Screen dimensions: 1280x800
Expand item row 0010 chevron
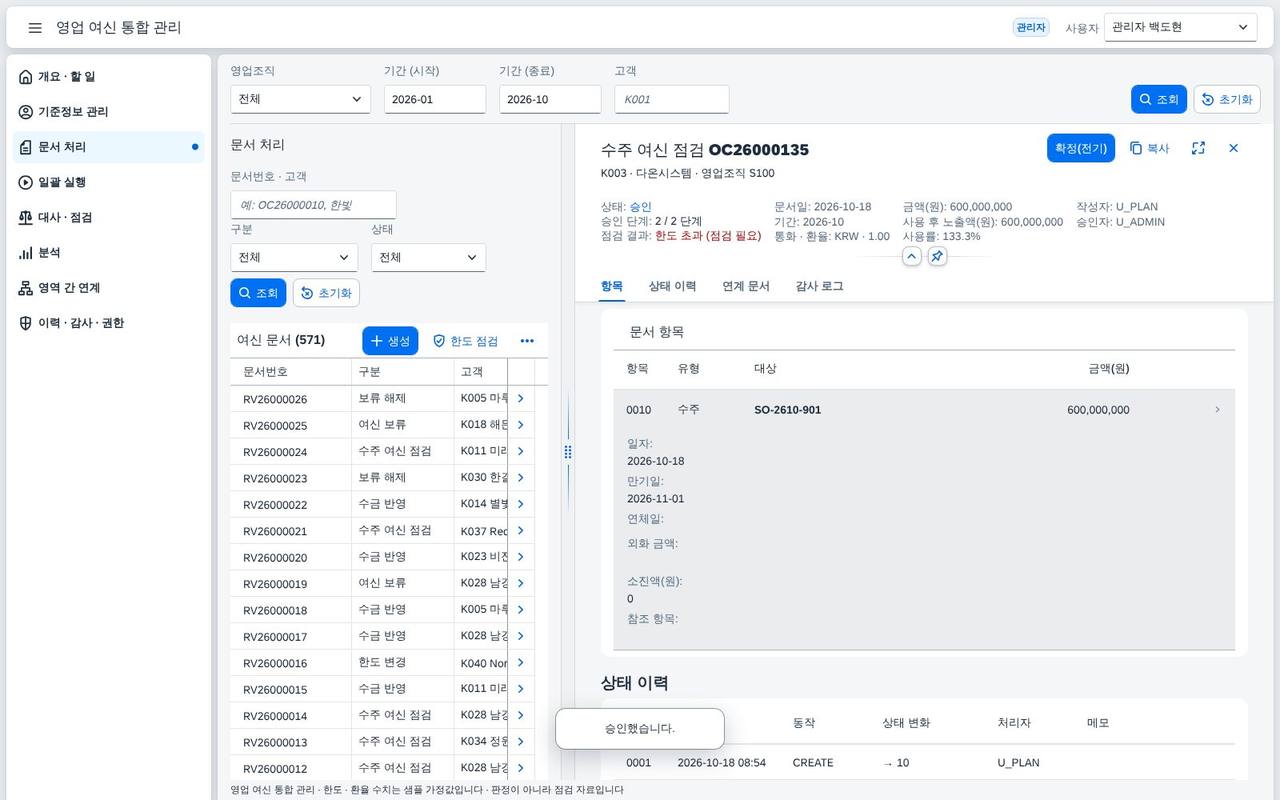pyautogui.click(x=1217, y=410)
